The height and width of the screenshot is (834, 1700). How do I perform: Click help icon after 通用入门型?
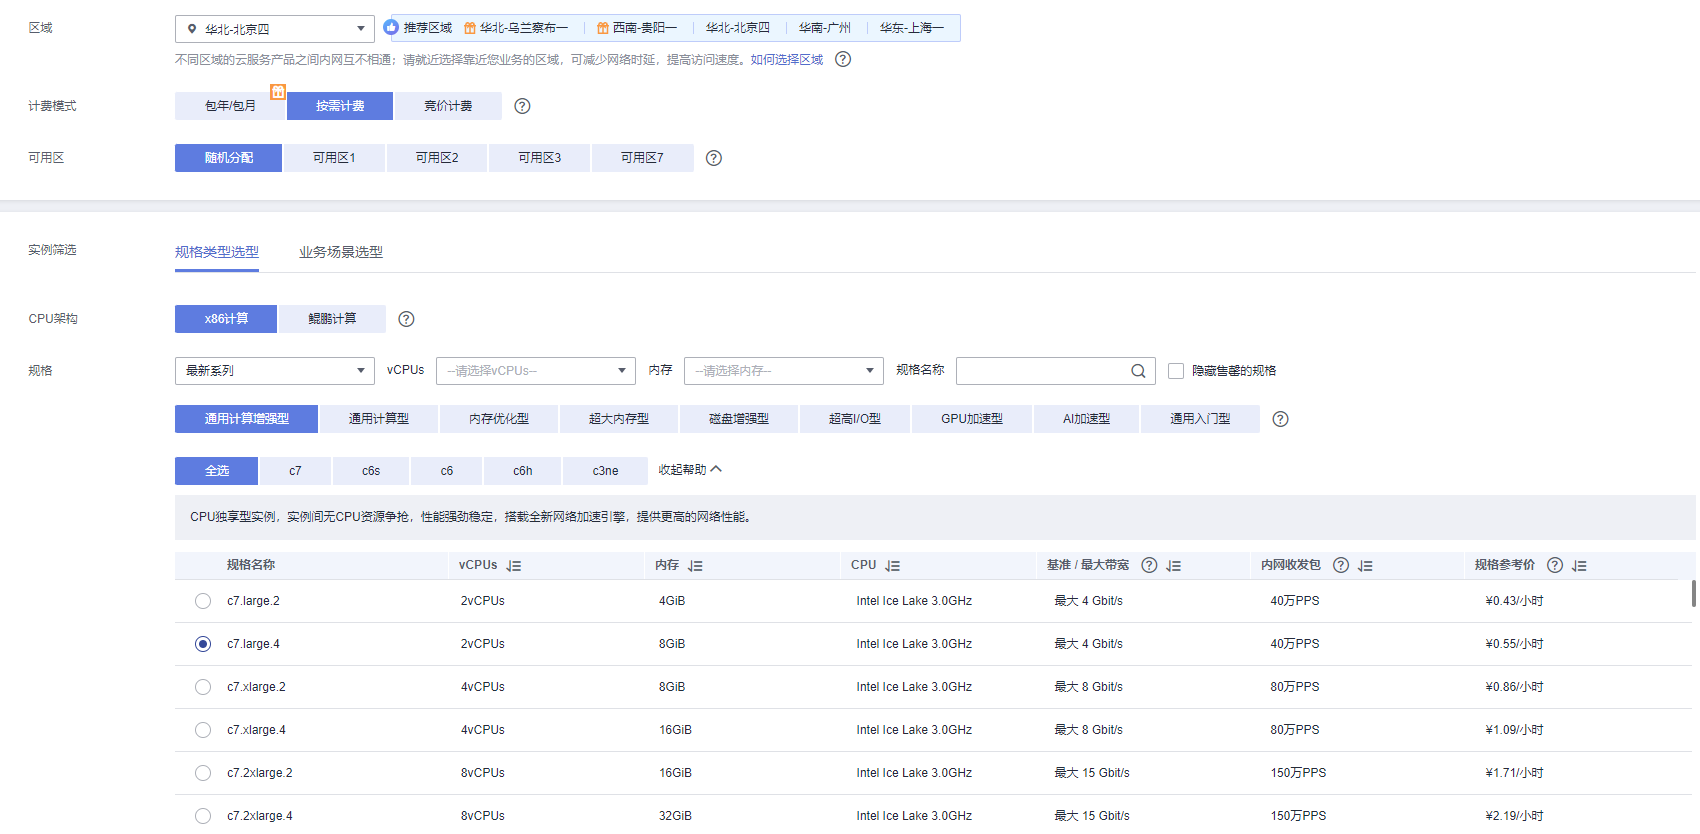pos(1280,419)
